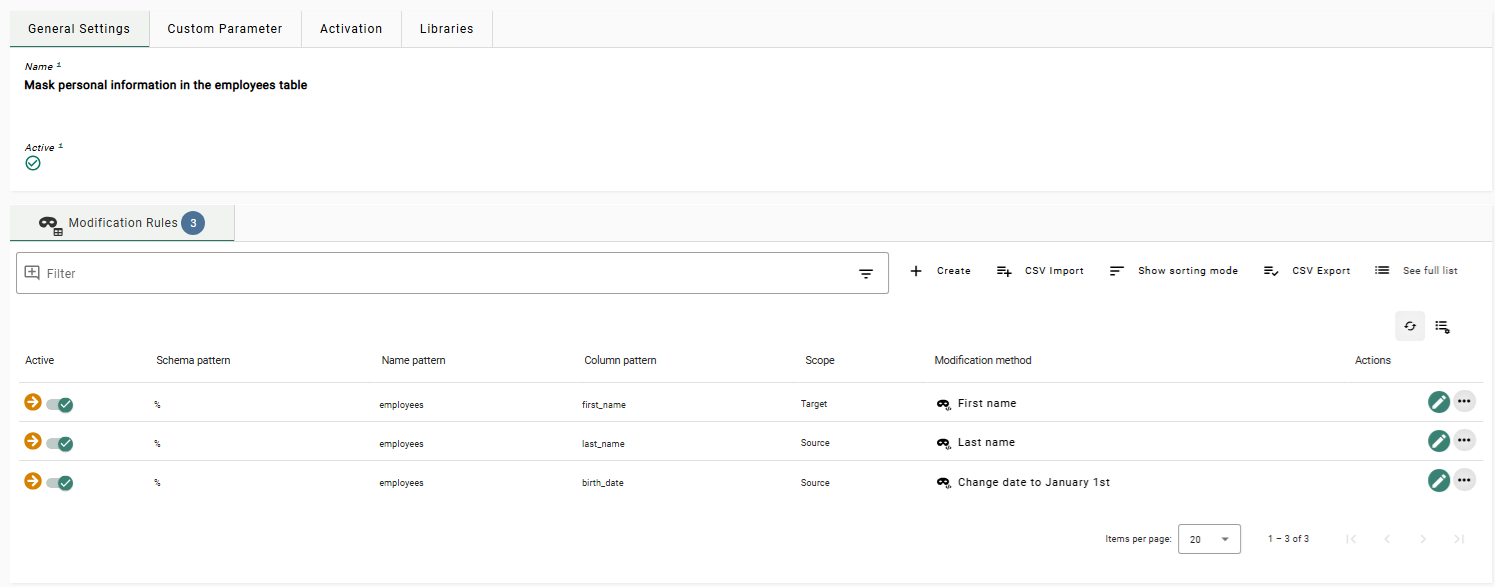Edit the First name rule with the pencil
Screen dimensions: 1495x587
[1439, 401]
